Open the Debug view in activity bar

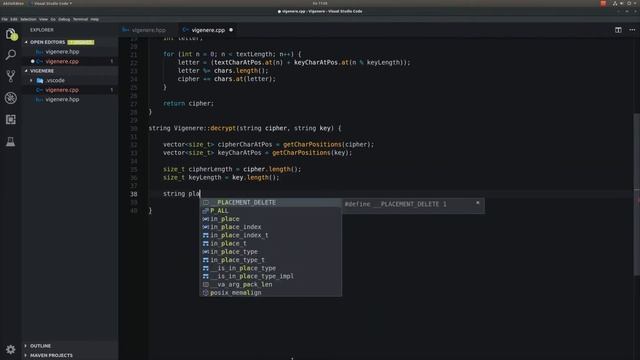11,98
